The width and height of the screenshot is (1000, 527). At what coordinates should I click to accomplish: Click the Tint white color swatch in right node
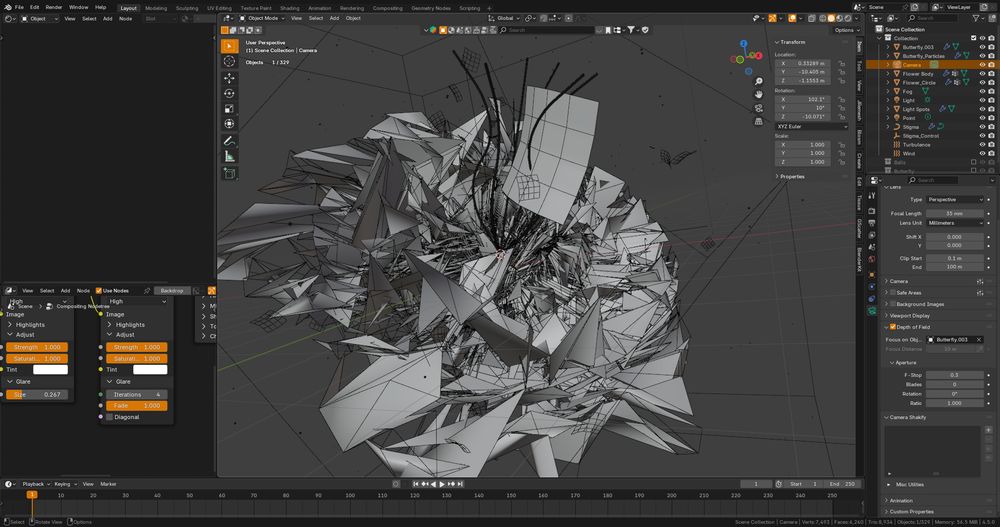click(150, 369)
